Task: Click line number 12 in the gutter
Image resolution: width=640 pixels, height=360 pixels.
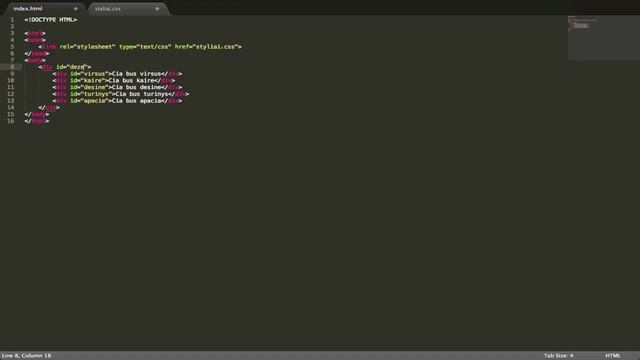Action: tap(11, 94)
